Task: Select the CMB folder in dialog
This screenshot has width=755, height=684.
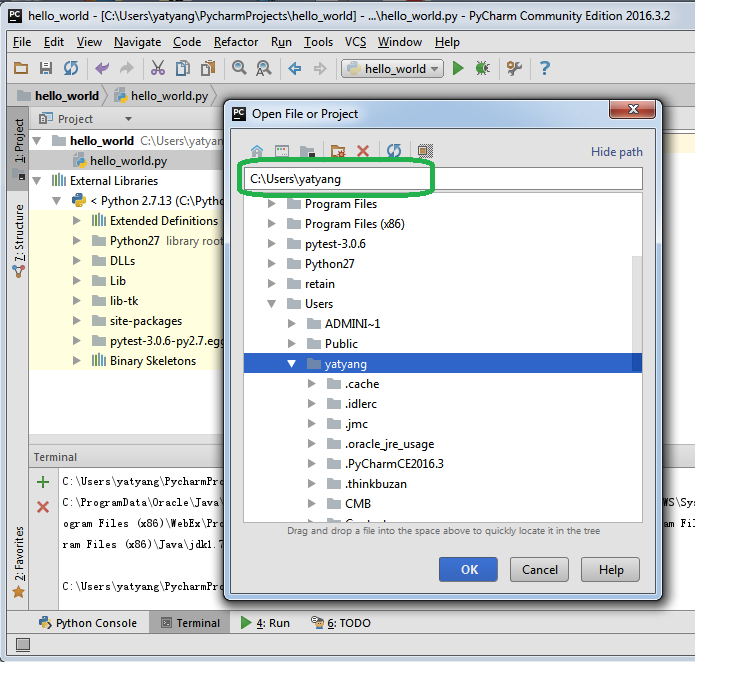Action: (x=358, y=503)
